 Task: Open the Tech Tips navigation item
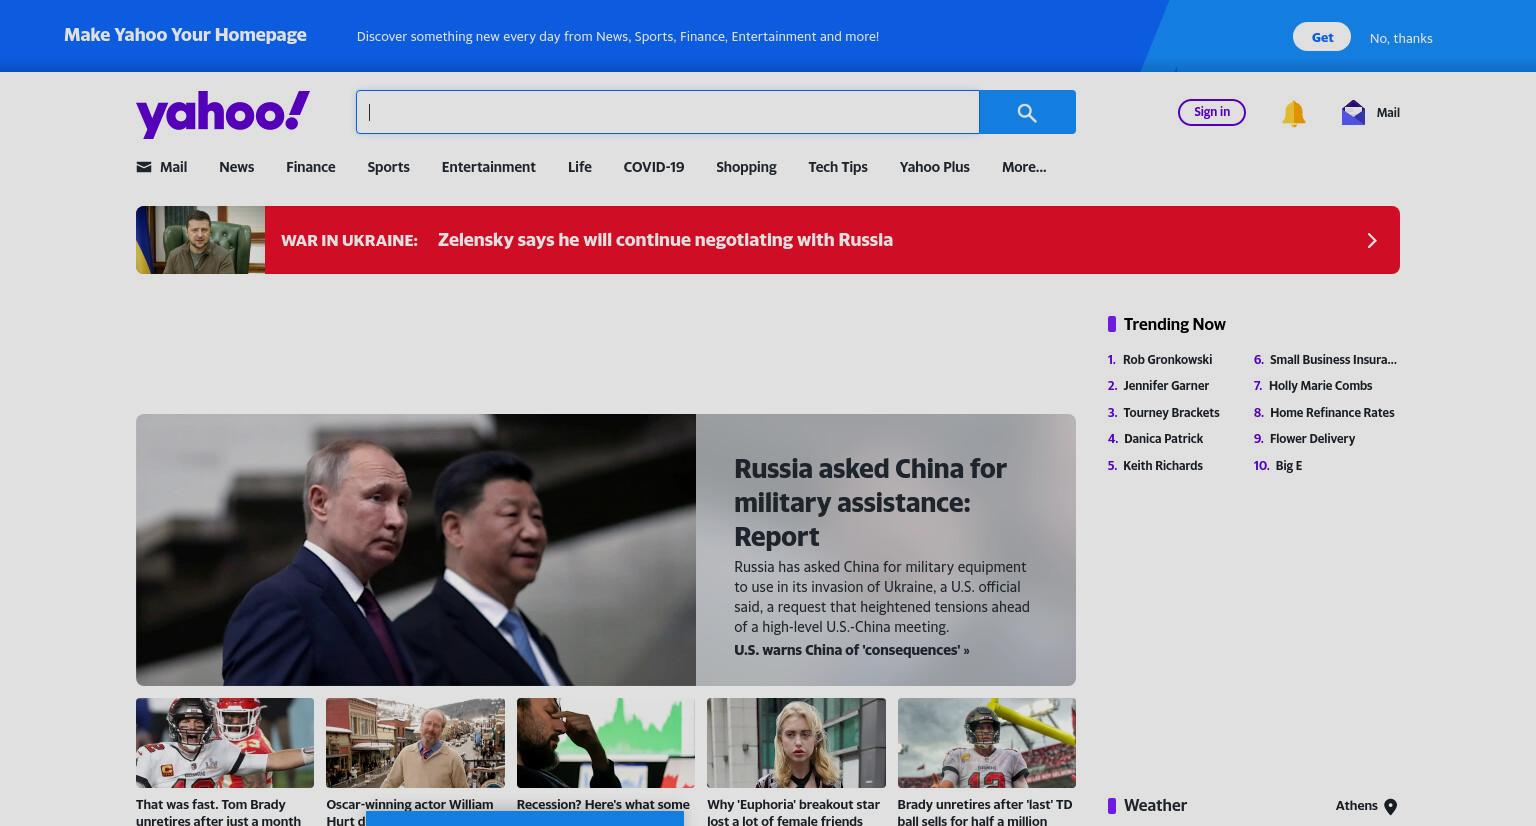(837, 167)
